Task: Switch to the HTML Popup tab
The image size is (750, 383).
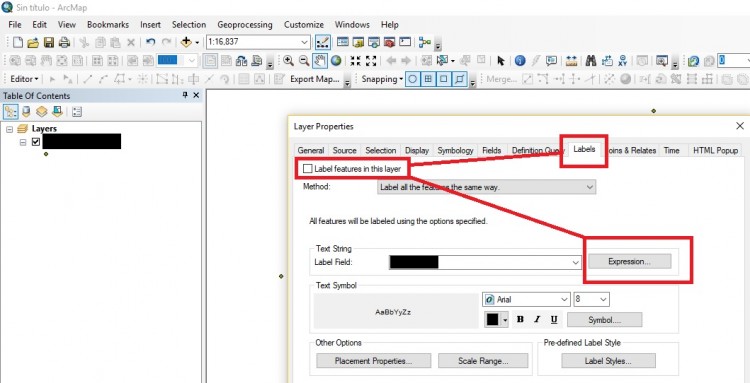Action: click(x=716, y=150)
